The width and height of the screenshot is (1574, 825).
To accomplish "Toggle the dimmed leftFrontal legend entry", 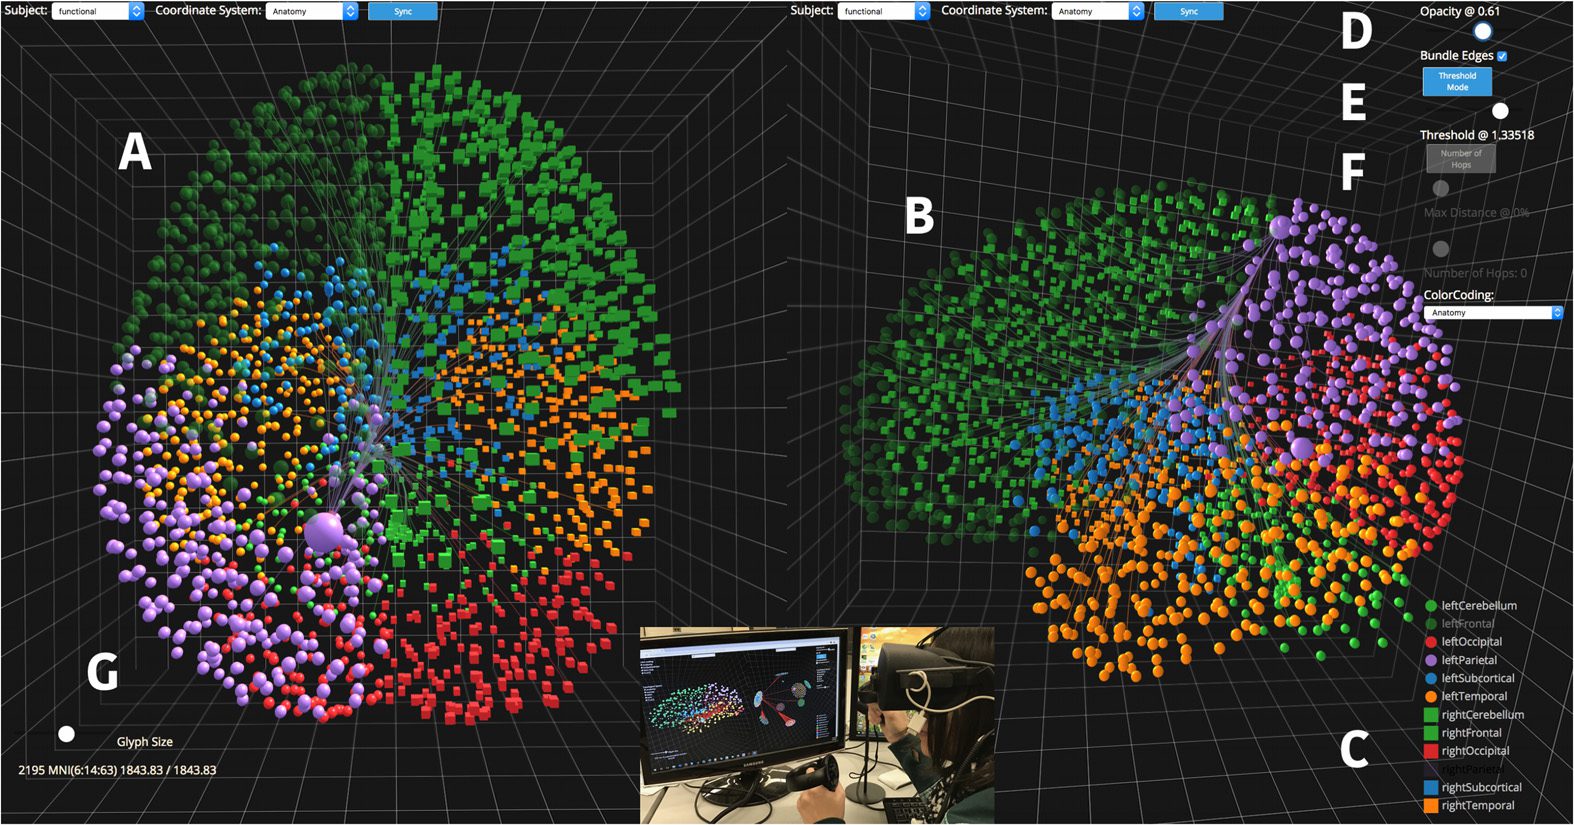I will 1460,624.
